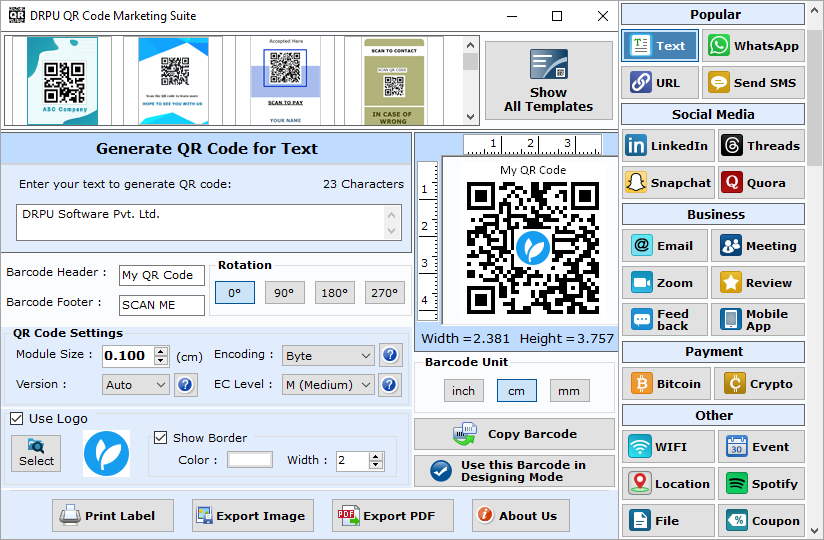Open the Threads QR code option
Image resolution: width=824 pixels, height=540 pixels.
coord(761,146)
